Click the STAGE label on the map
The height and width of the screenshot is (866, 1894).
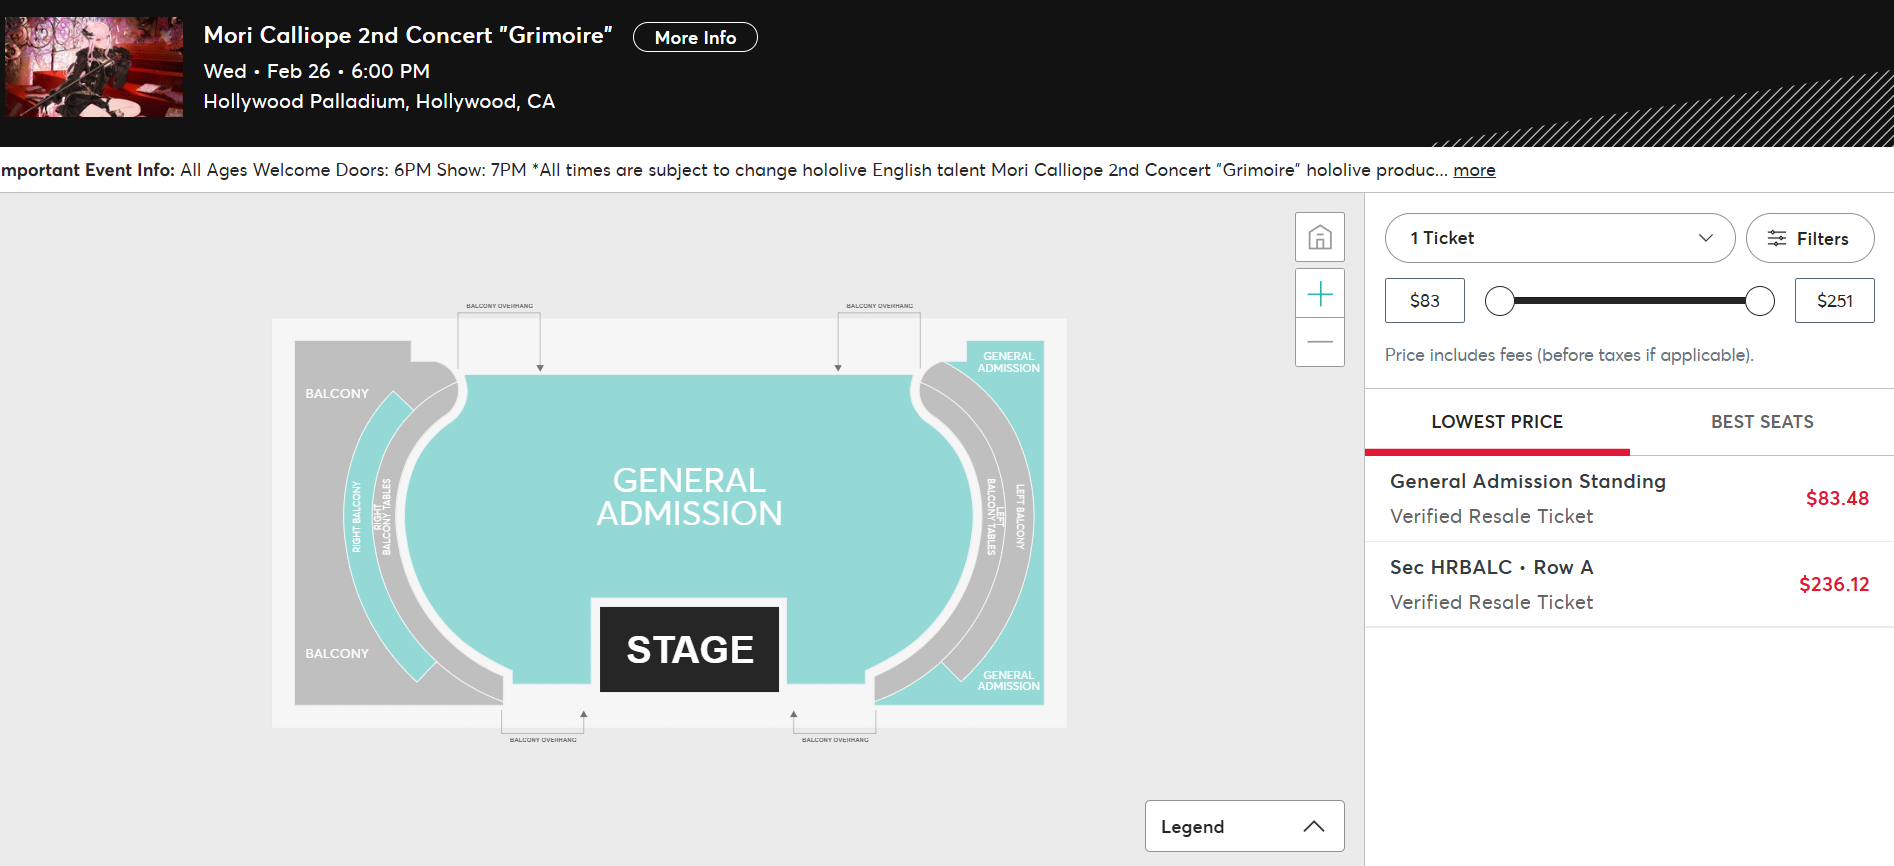point(690,649)
